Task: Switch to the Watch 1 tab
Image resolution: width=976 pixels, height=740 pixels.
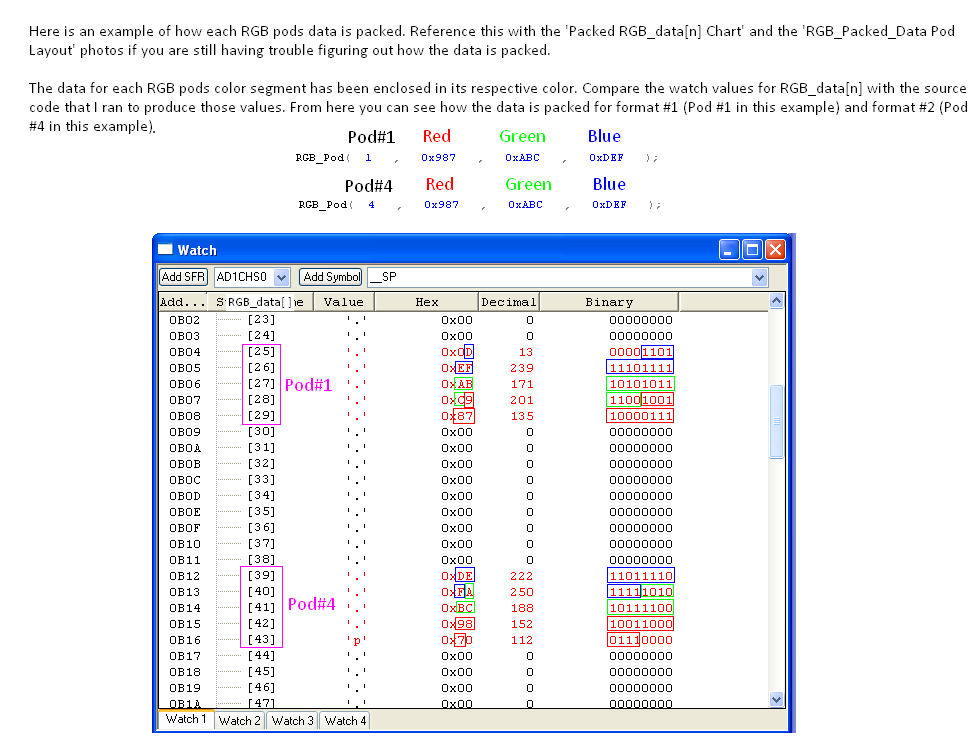Action: [186, 719]
